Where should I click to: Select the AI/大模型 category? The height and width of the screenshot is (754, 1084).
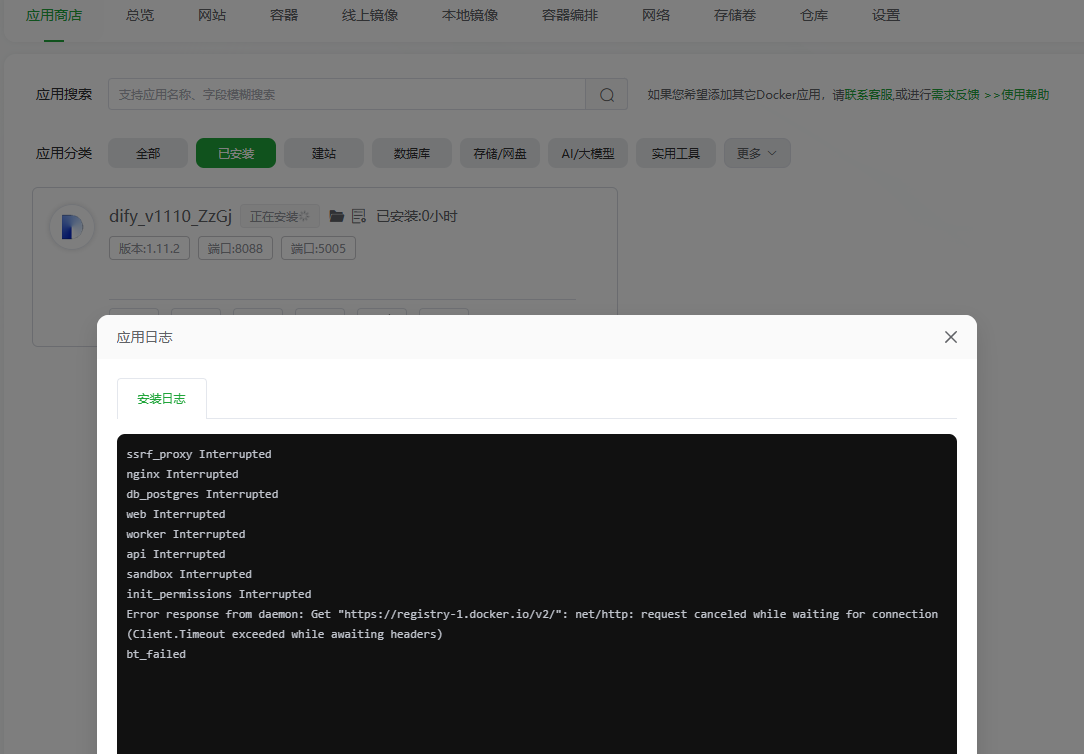point(587,153)
